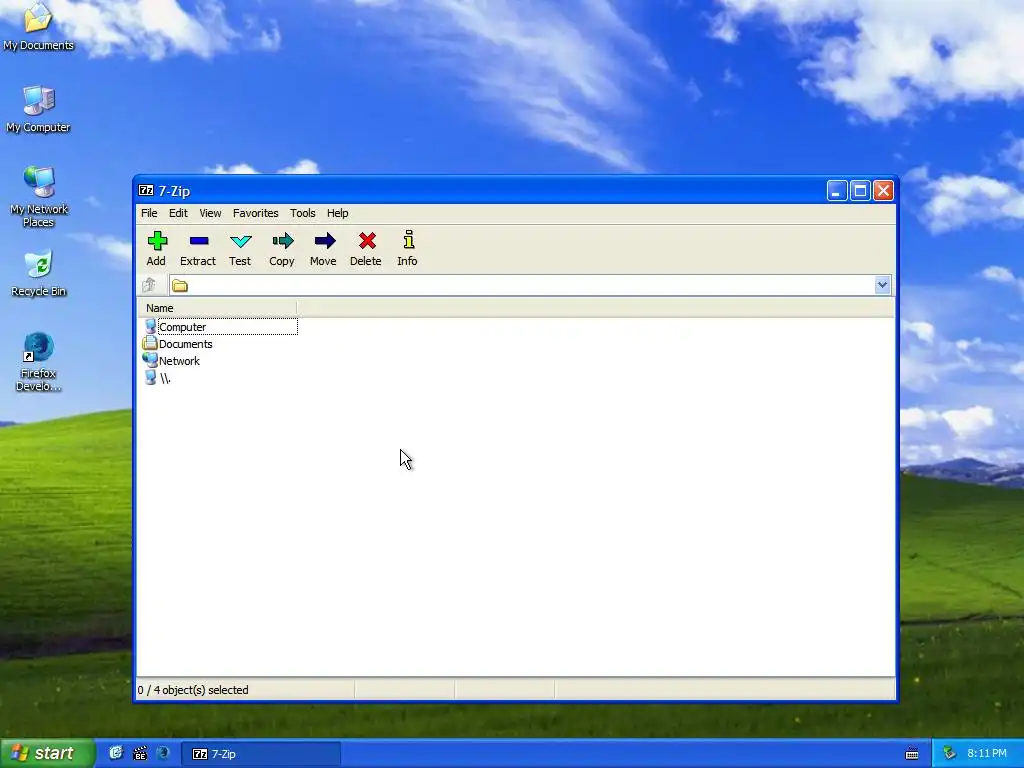1024x768 pixels.
Task: Click the Show Desktop quick launch icon
Action: coord(116,753)
